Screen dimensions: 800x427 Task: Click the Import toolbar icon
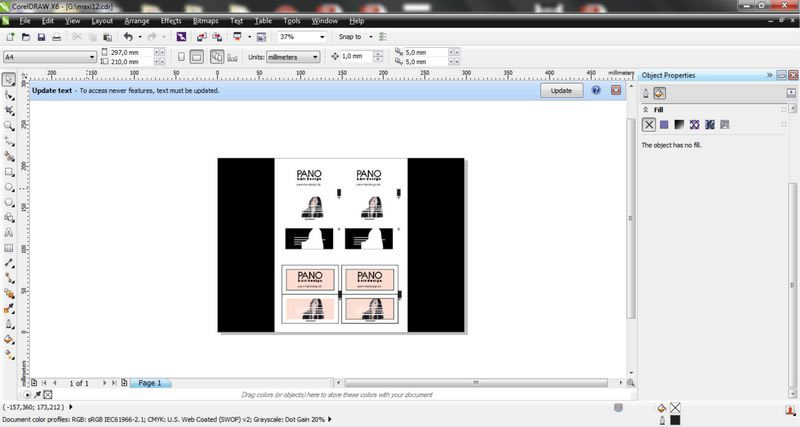click(202, 37)
